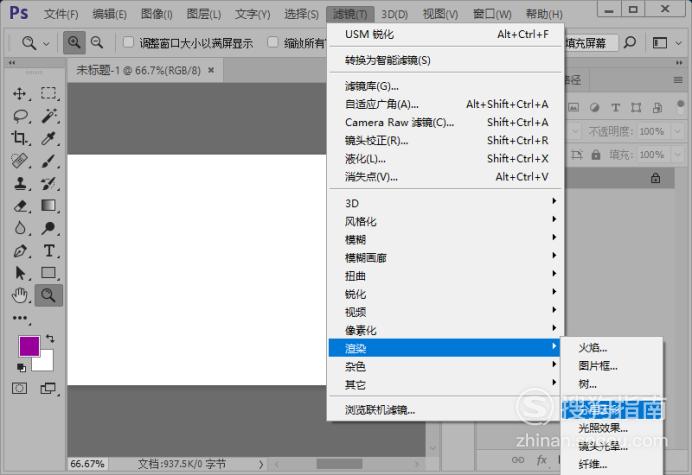This screenshot has width=692, height=475.
Task: Click the purple foreground color swatch
Action: (29, 346)
